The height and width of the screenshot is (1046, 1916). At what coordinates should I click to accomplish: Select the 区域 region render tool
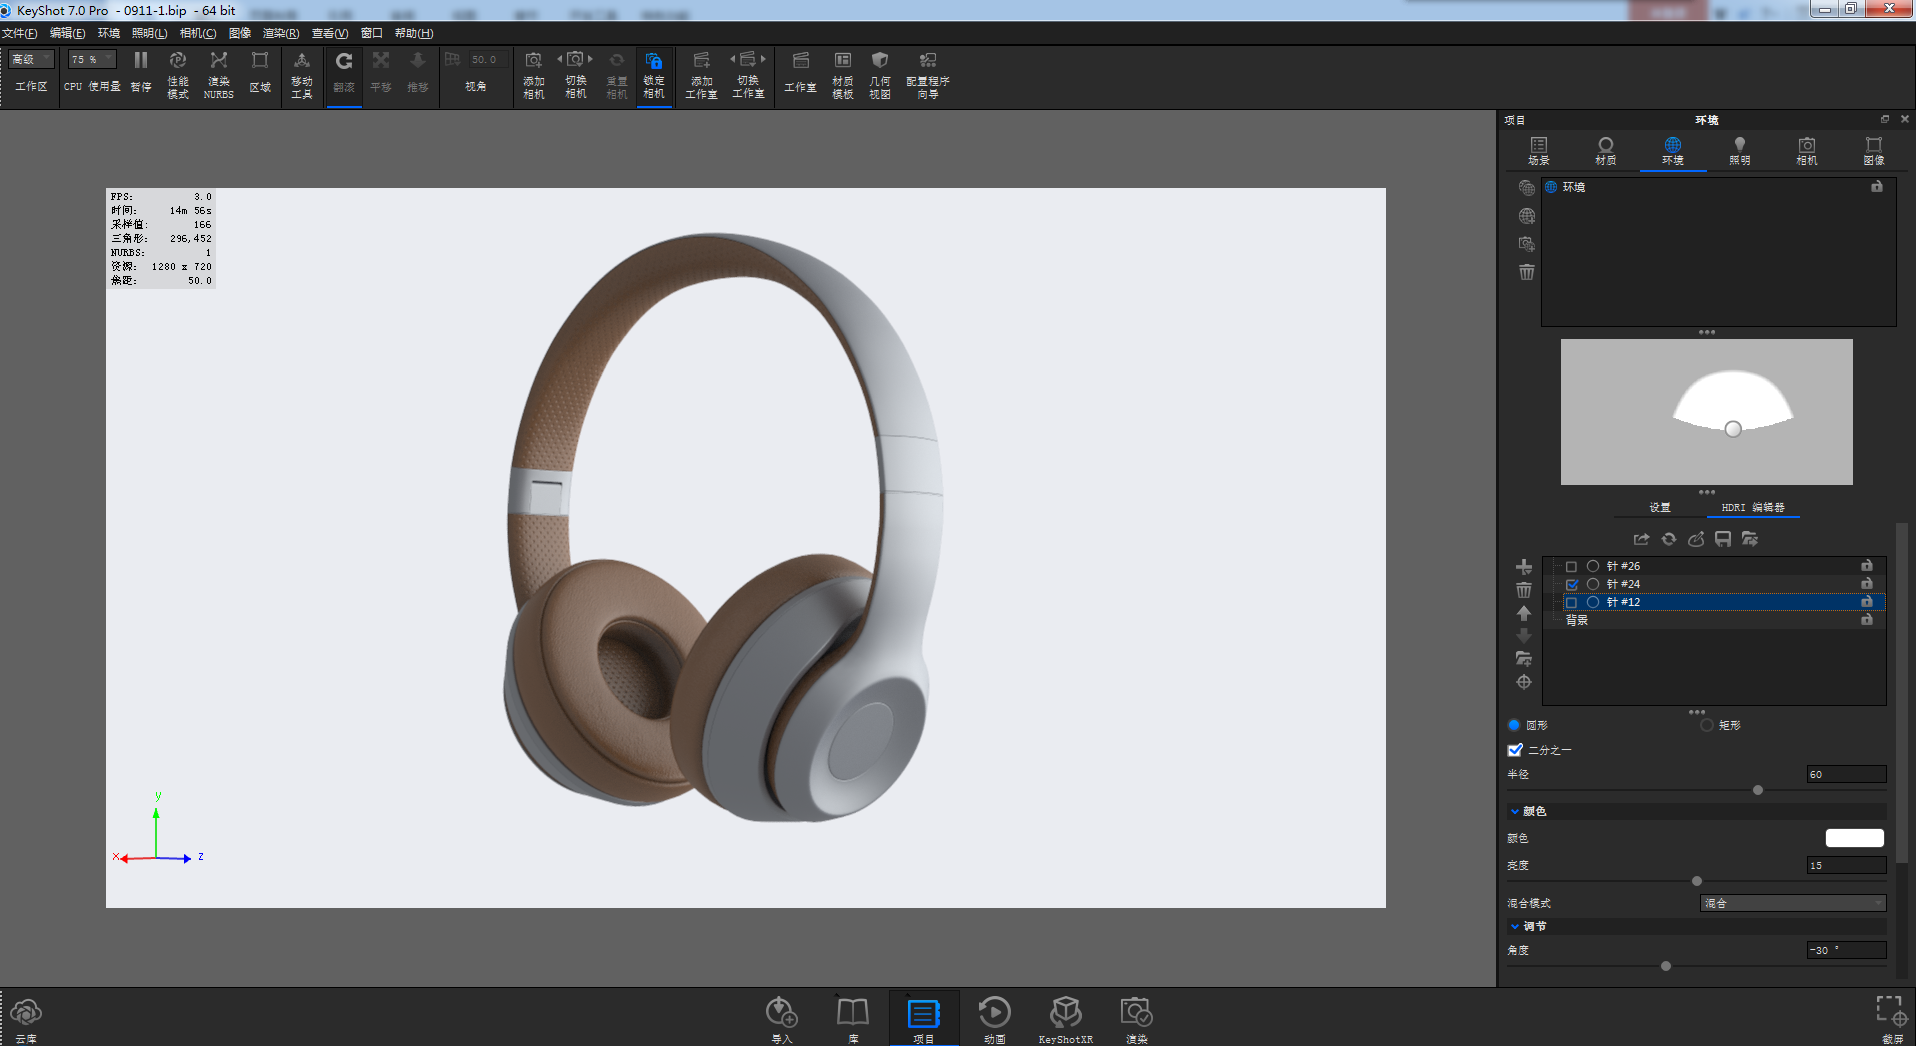tap(260, 73)
